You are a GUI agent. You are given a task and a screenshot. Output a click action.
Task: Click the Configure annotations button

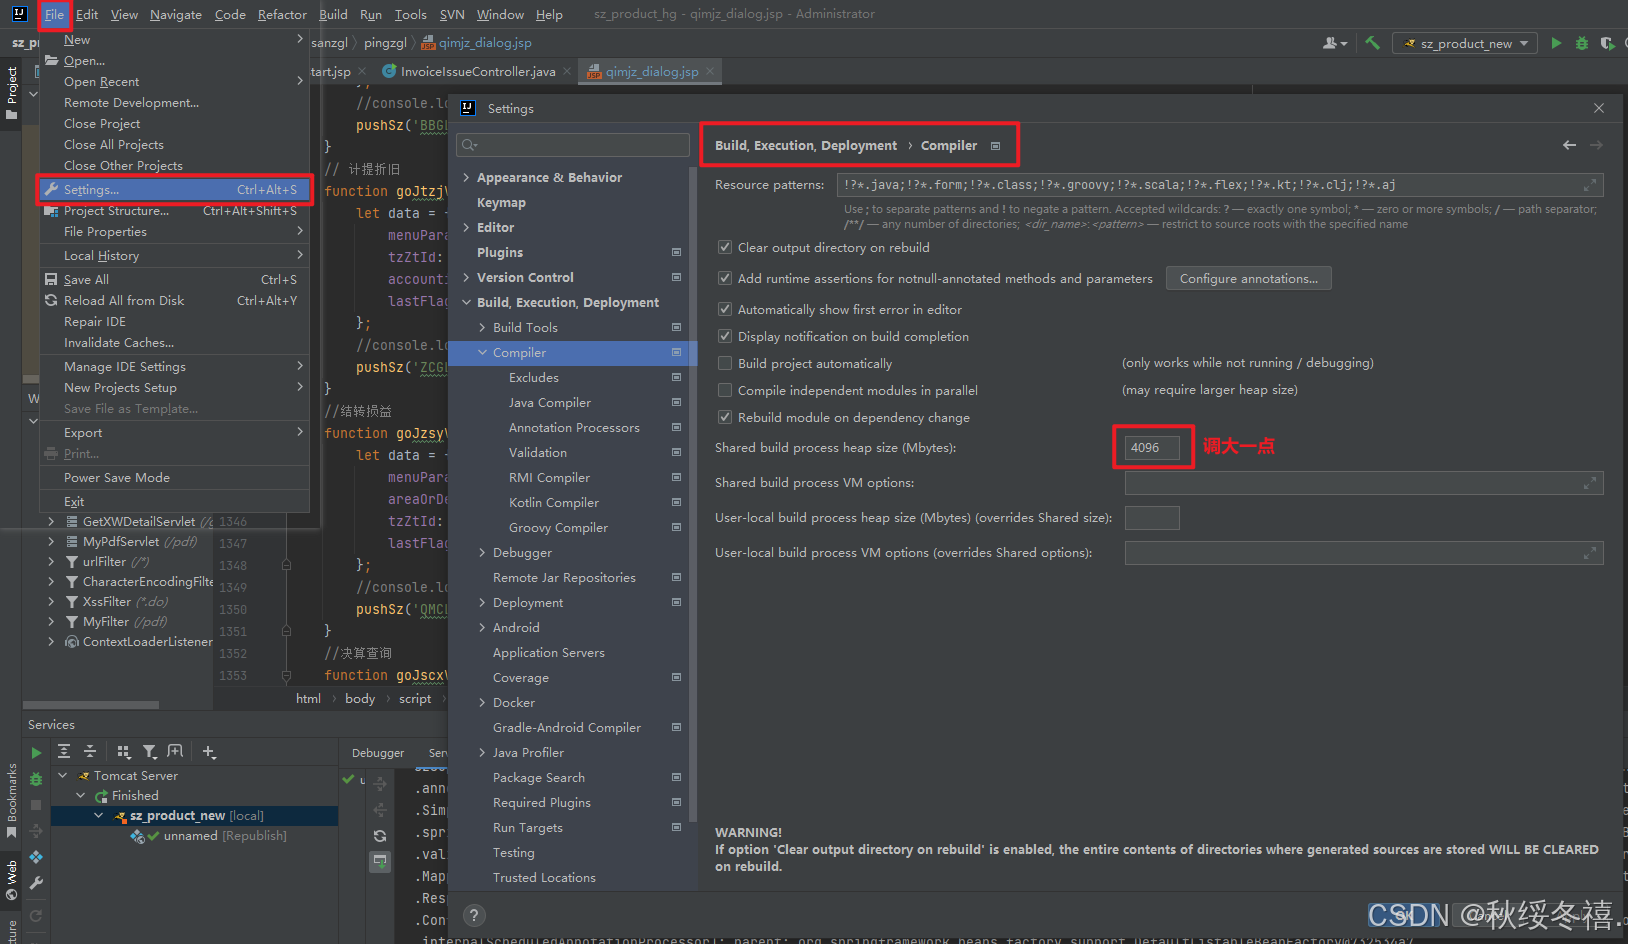point(1248,278)
